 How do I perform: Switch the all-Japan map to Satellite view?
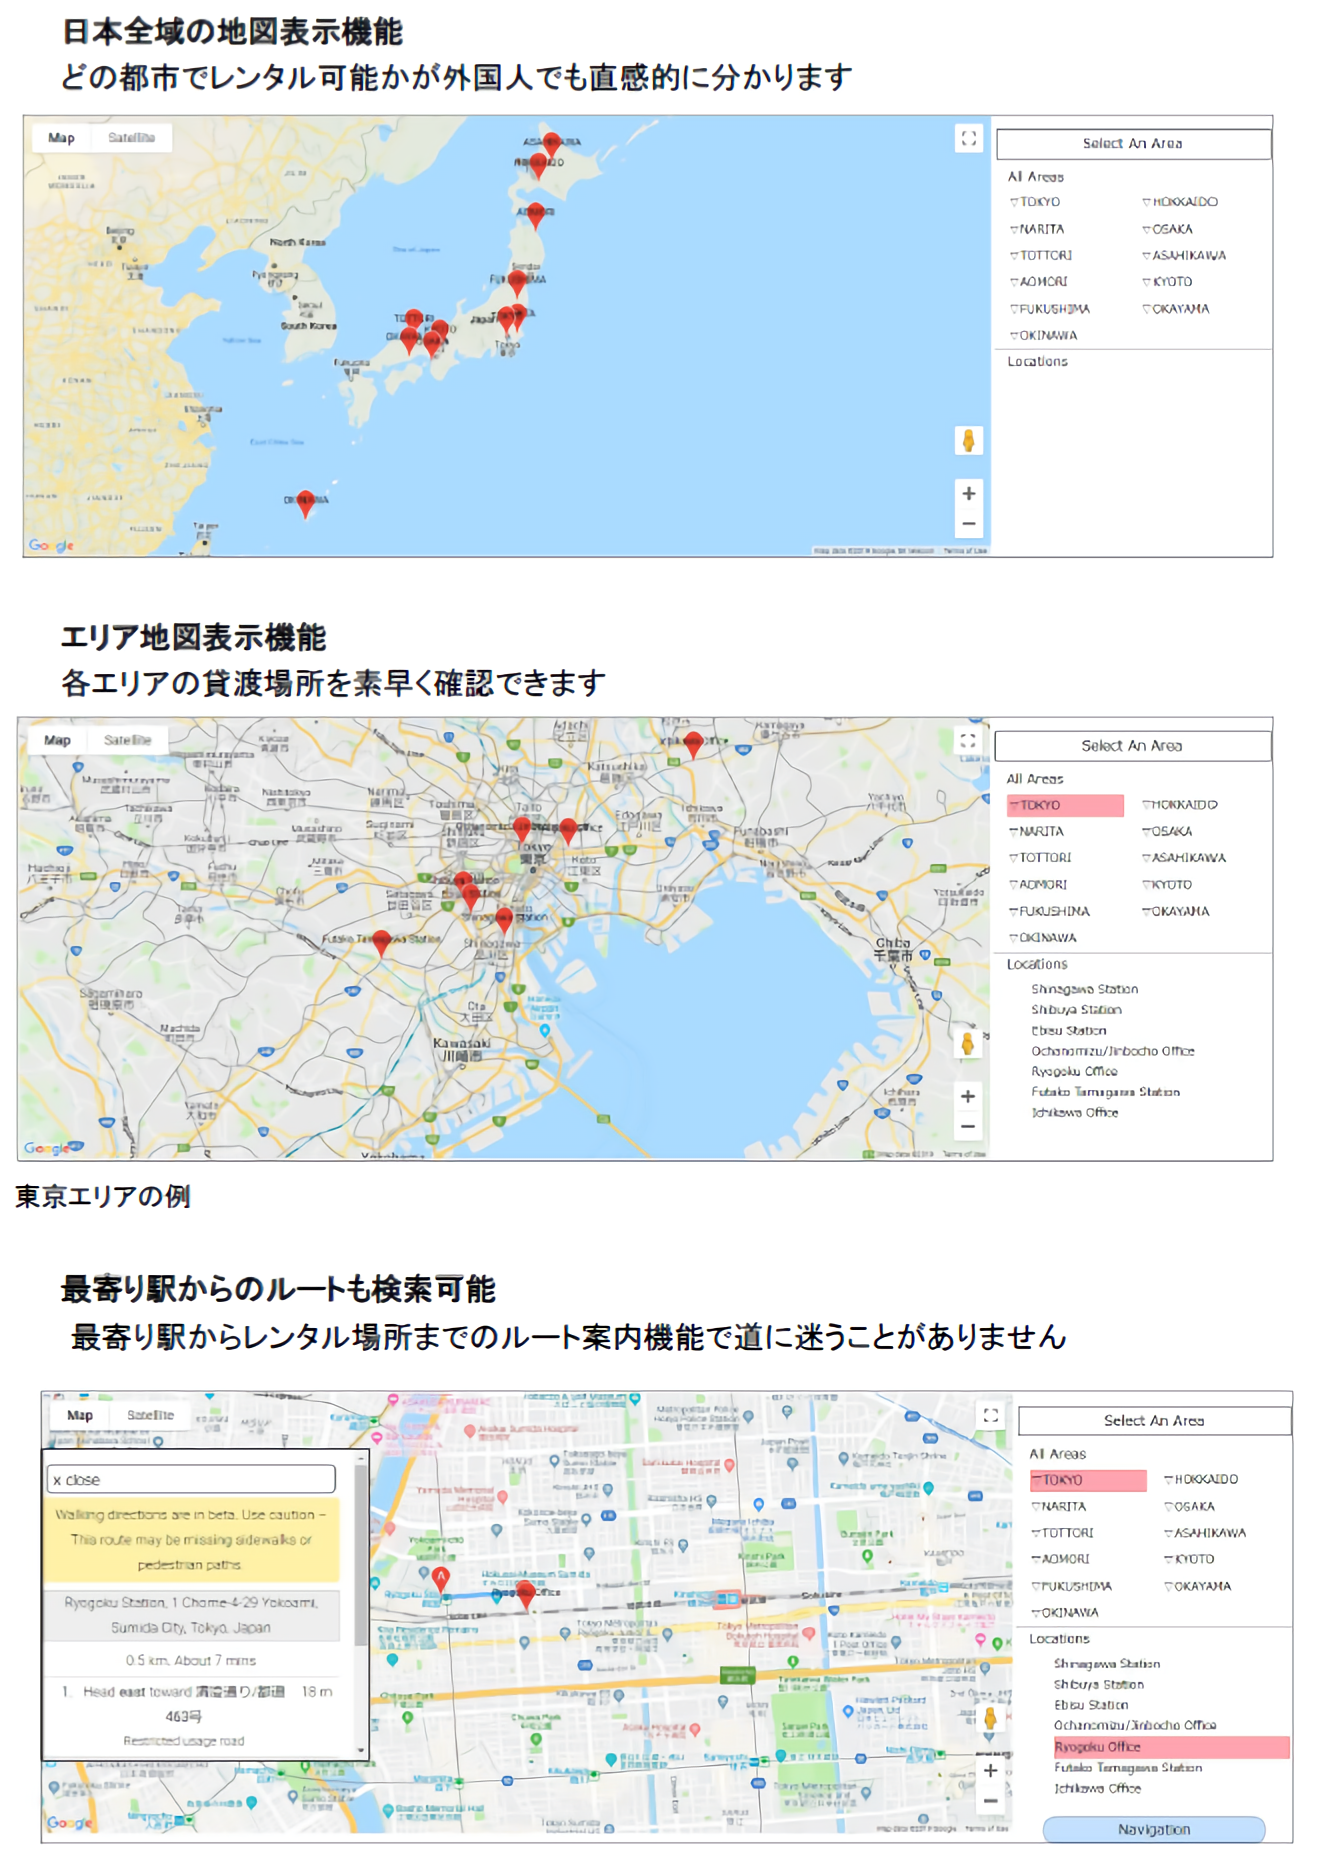click(131, 138)
